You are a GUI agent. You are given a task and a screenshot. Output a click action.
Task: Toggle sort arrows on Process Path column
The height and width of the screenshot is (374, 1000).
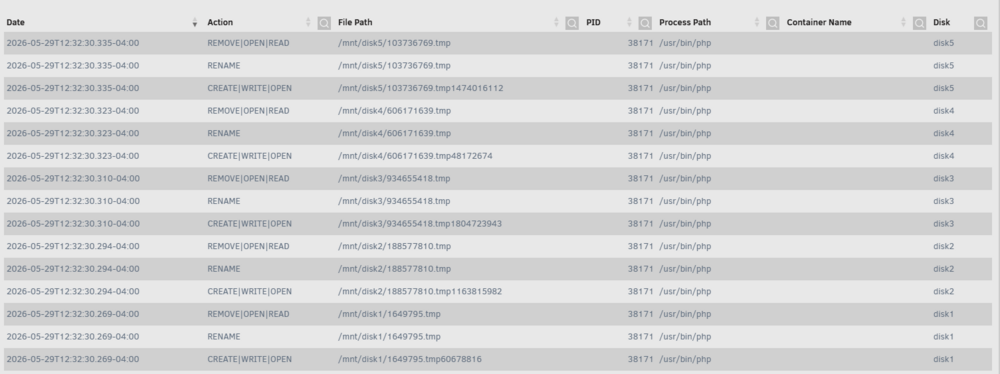[x=757, y=22]
